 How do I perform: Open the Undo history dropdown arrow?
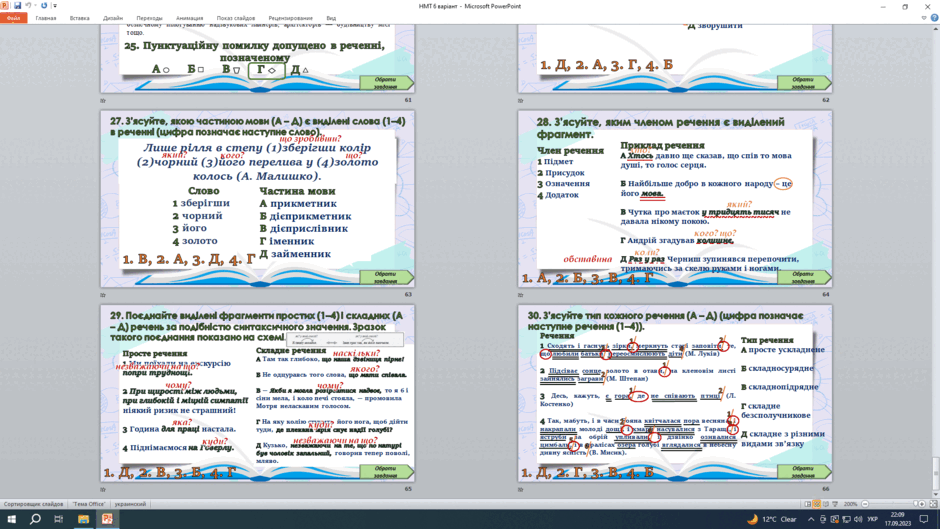34,6
